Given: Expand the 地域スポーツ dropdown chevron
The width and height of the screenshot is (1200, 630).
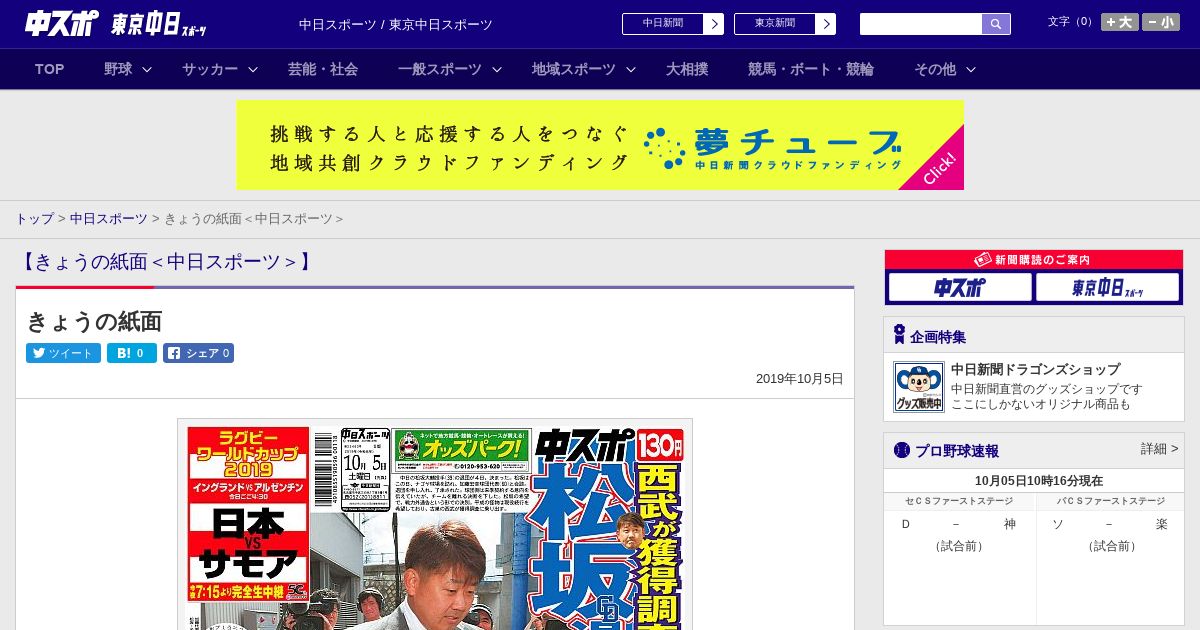Looking at the screenshot, I should pos(631,69).
